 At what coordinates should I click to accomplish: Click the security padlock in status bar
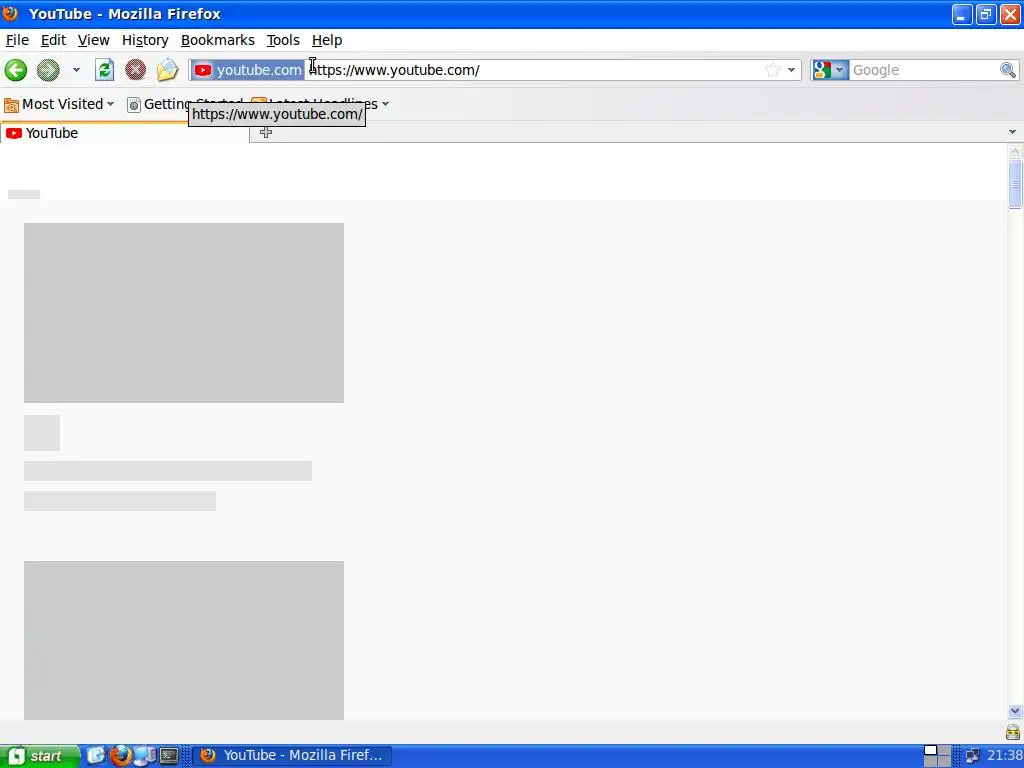1013,731
